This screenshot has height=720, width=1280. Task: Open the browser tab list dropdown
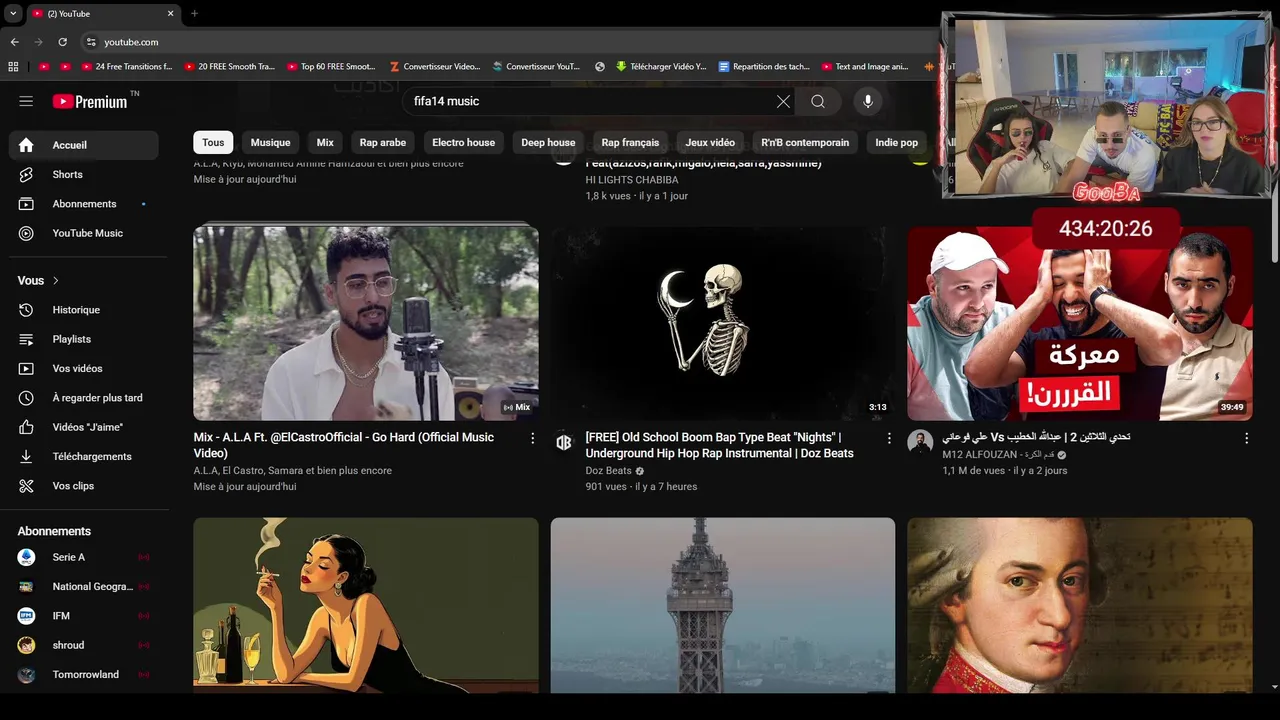pos(12,14)
